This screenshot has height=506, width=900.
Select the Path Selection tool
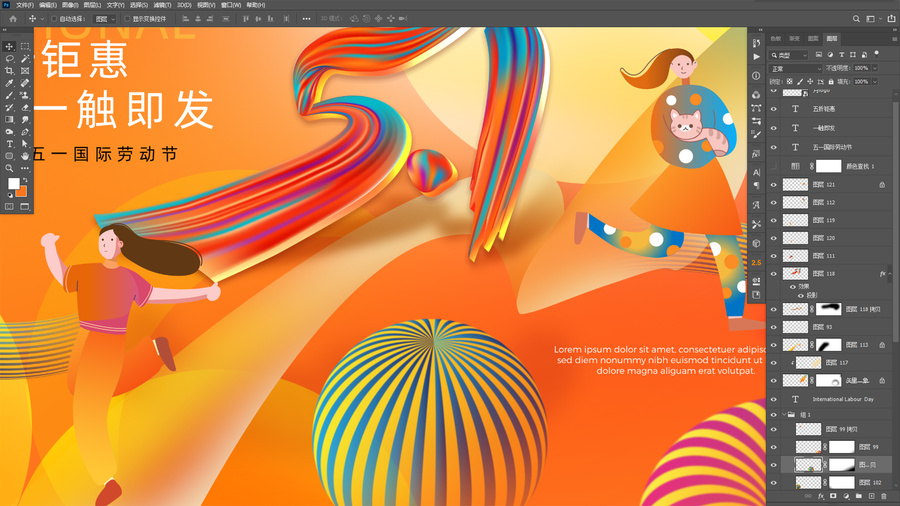(x=25, y=144)
